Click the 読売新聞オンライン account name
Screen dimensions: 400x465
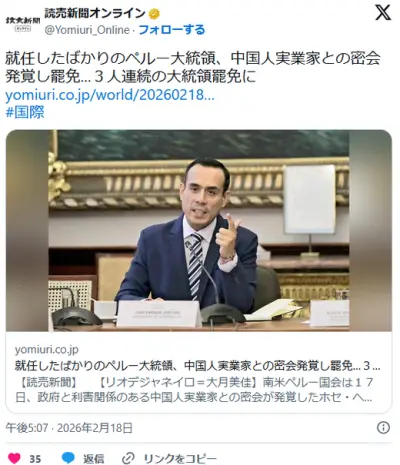[95, 14]
